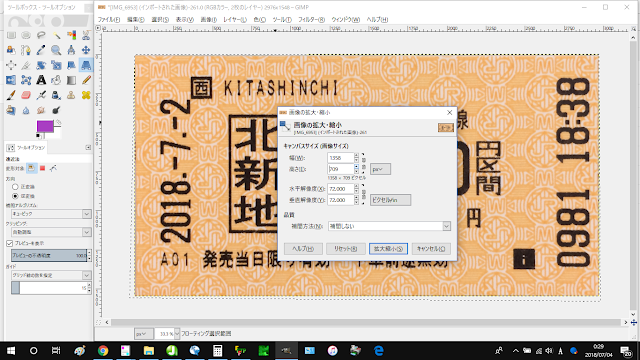Screen dimensions: 640x360
Task: Select the Move tool
Action: click(86, 50)
